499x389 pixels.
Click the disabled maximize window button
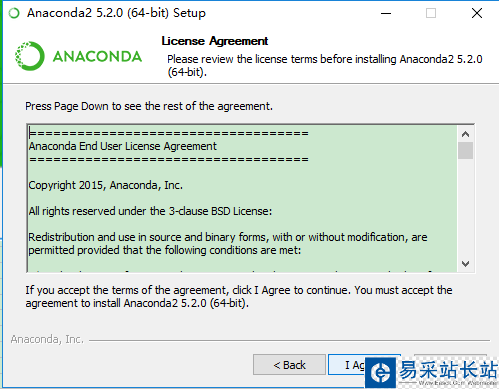[431, 13]
